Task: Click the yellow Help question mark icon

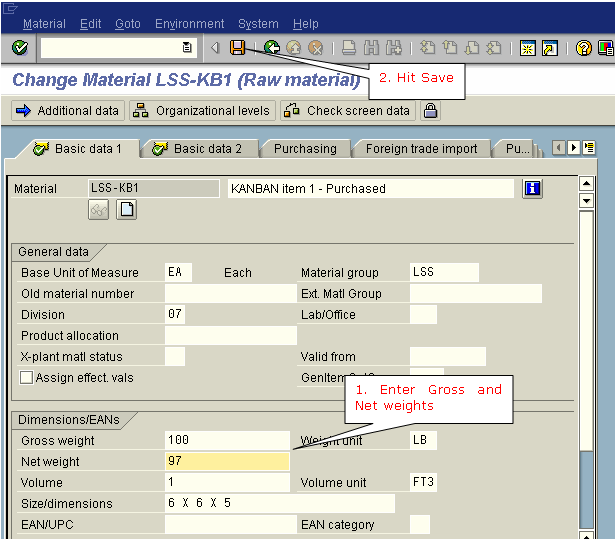Action: (x=584, y=48)
